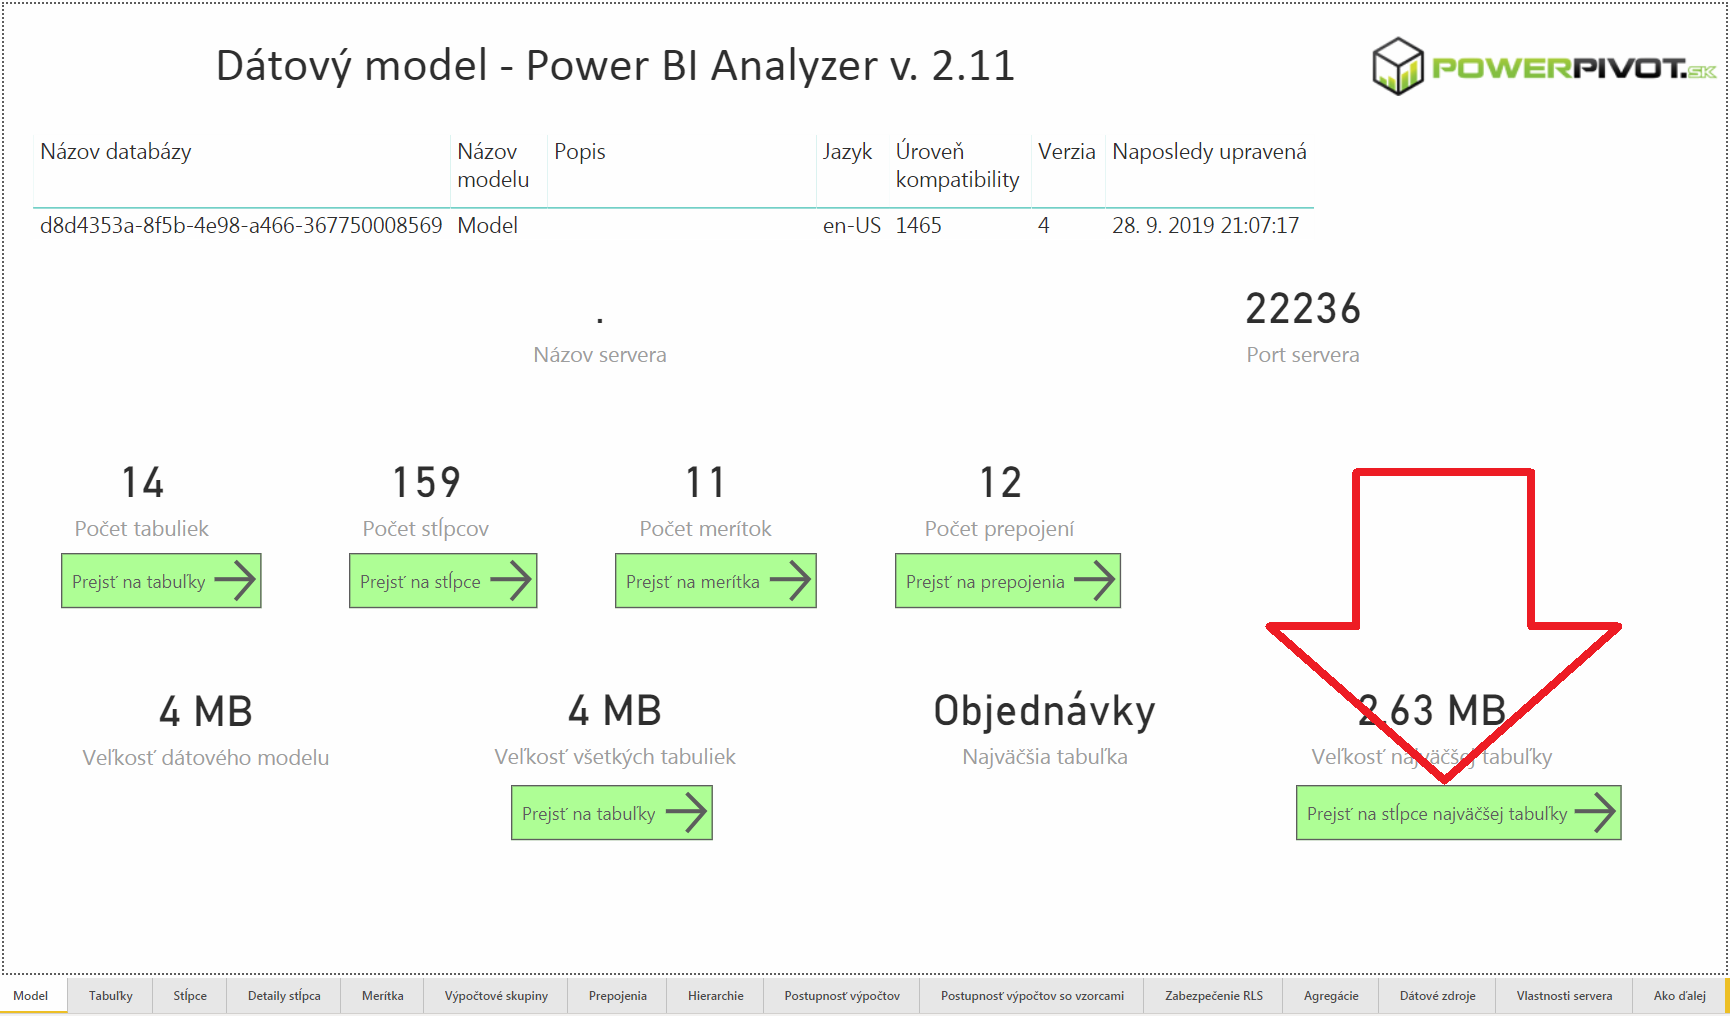Click the Jazyk column header

tap(848, 152)
